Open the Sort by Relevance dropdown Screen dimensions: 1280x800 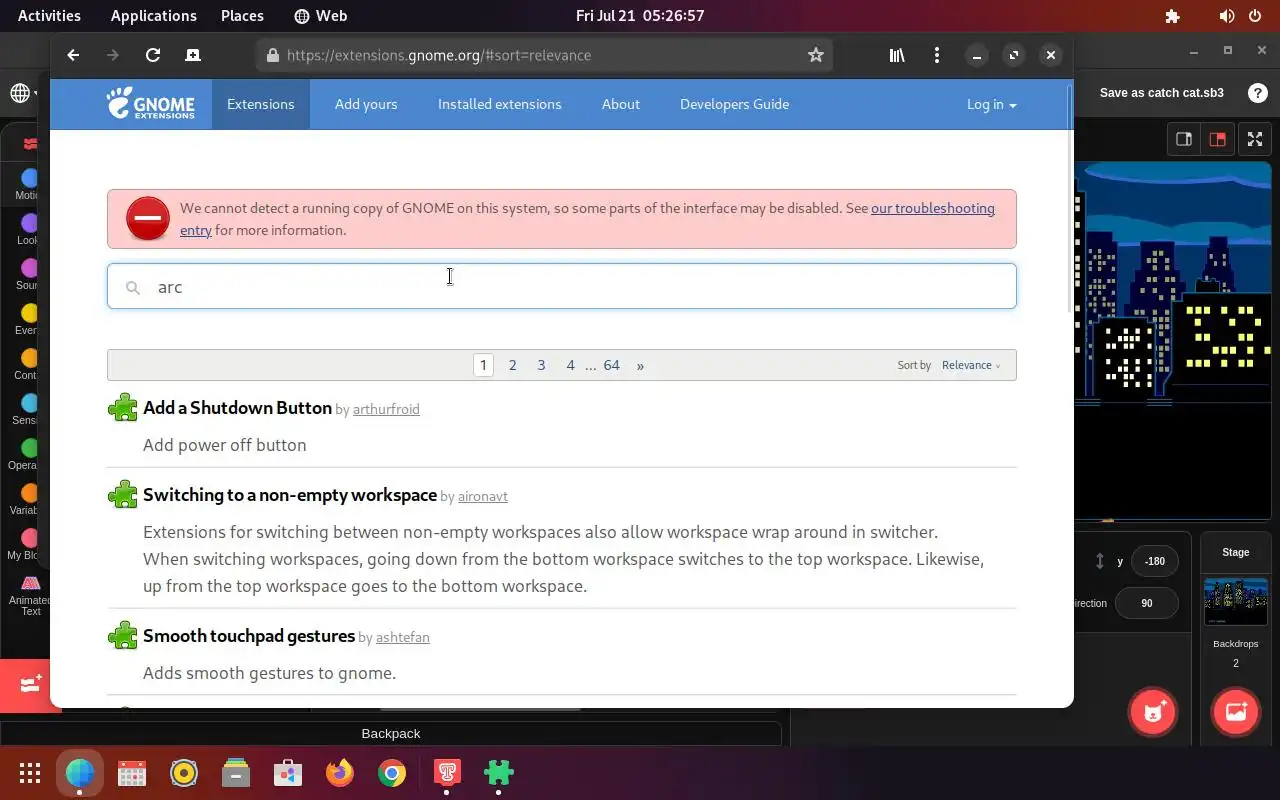pyautogui.click(x=970, y=365)
